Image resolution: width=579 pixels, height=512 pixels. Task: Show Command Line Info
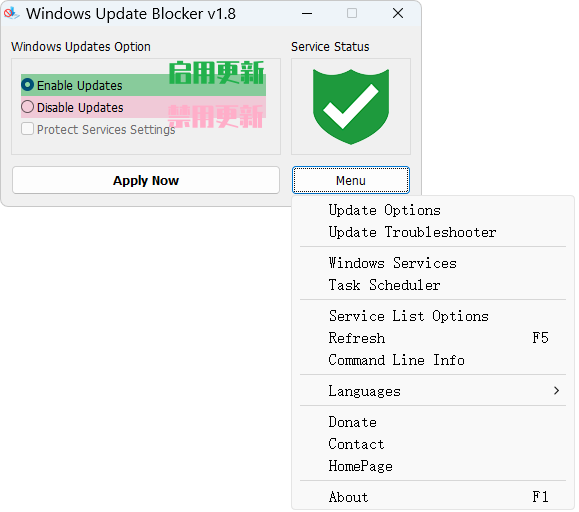click(x=433, y=360)
